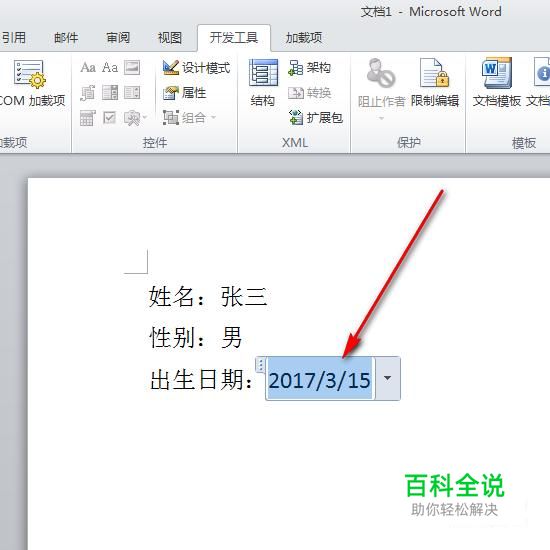Insert date picker content control
This screenshot has height=550, width=550.
[88, 118]
